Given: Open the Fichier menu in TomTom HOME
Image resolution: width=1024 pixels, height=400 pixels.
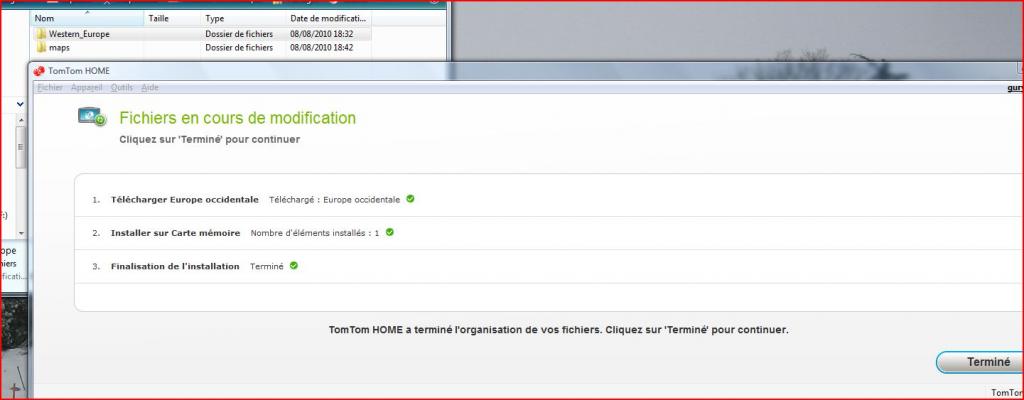Looking at the screenshot, I should (x=50, y=88).
